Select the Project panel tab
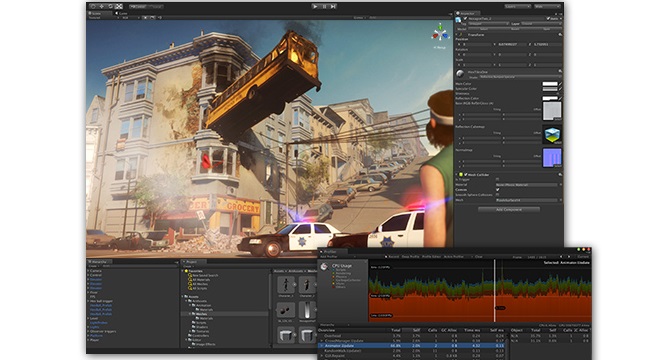 [194, 262]
